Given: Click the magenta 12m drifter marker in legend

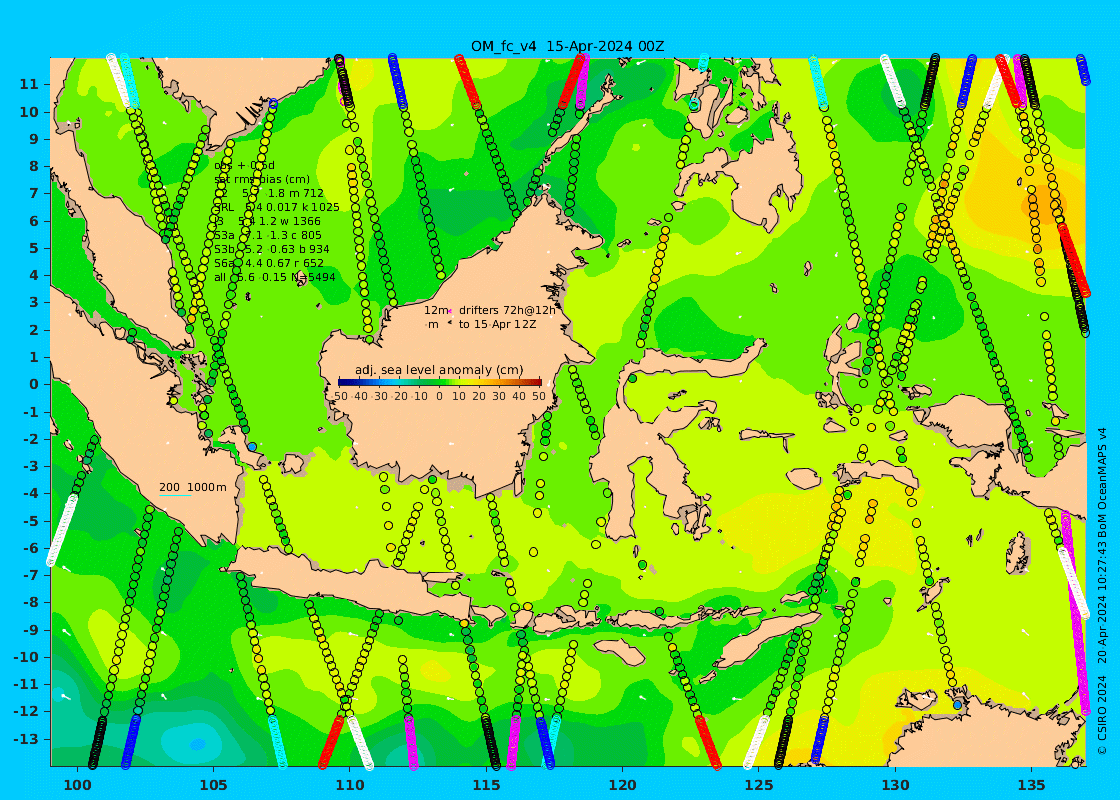Looking at the screenshot, I should [451, 310].
